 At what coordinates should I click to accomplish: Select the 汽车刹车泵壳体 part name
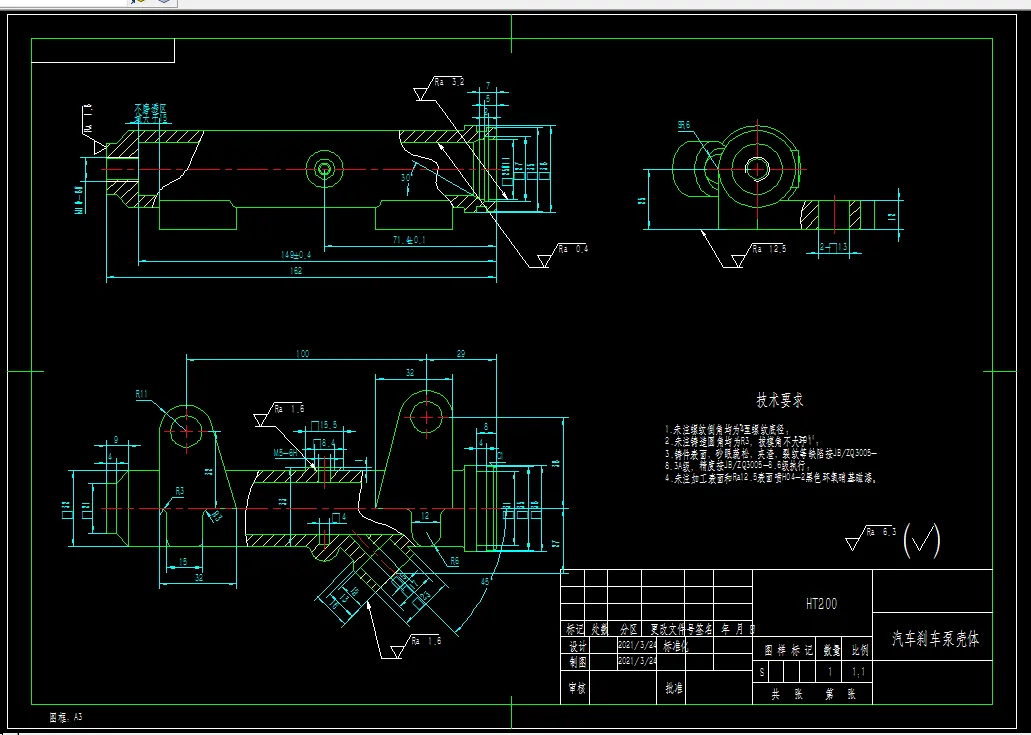[935, 638]
